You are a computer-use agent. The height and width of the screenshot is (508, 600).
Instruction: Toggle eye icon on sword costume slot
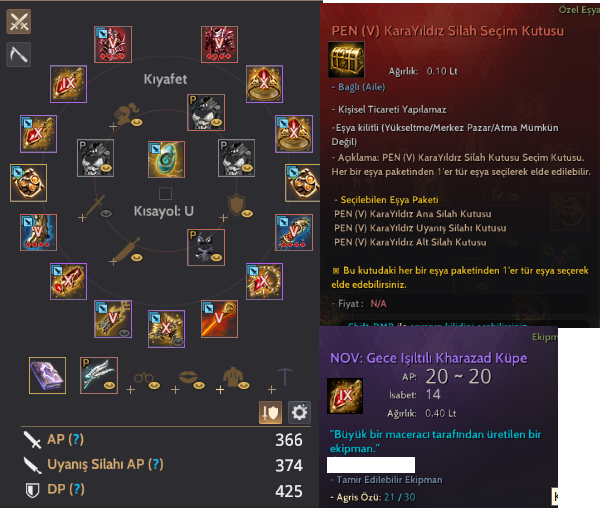tap(106, 213)
